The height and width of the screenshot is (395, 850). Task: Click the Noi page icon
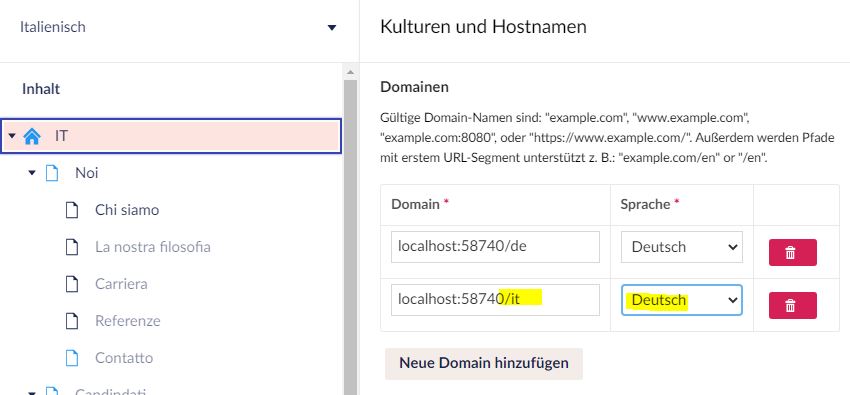pos(51,173)
